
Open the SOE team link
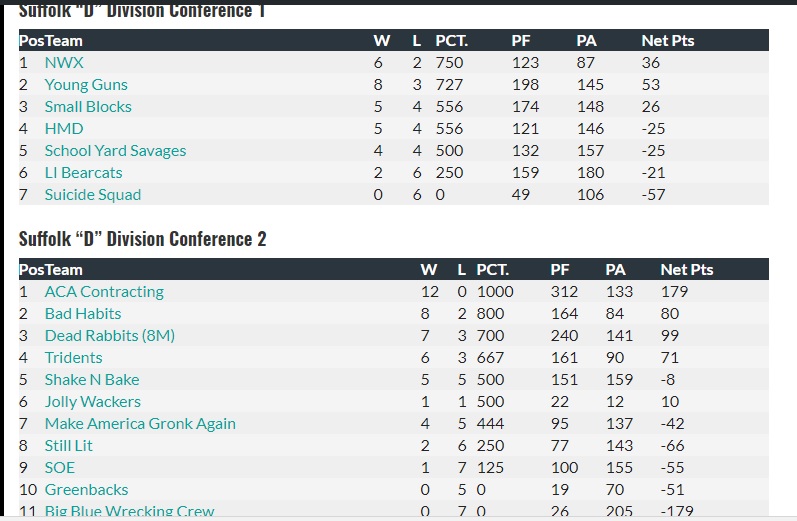(60, 468)
